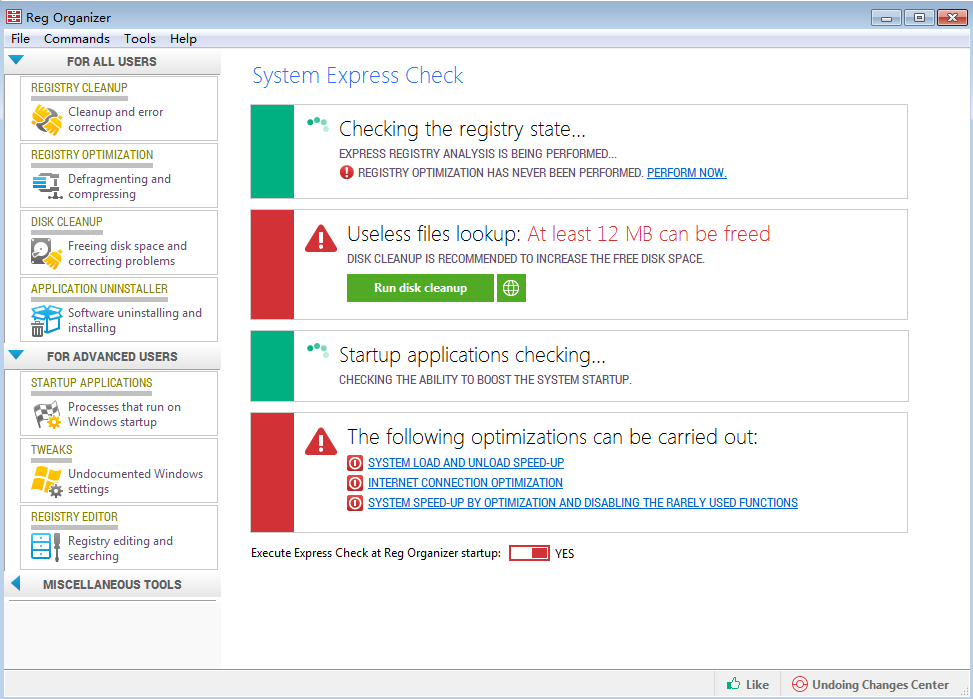973x699 pixels.
Task: Expand the Miscellaneous Tools section
Action: tap(16, 584)
